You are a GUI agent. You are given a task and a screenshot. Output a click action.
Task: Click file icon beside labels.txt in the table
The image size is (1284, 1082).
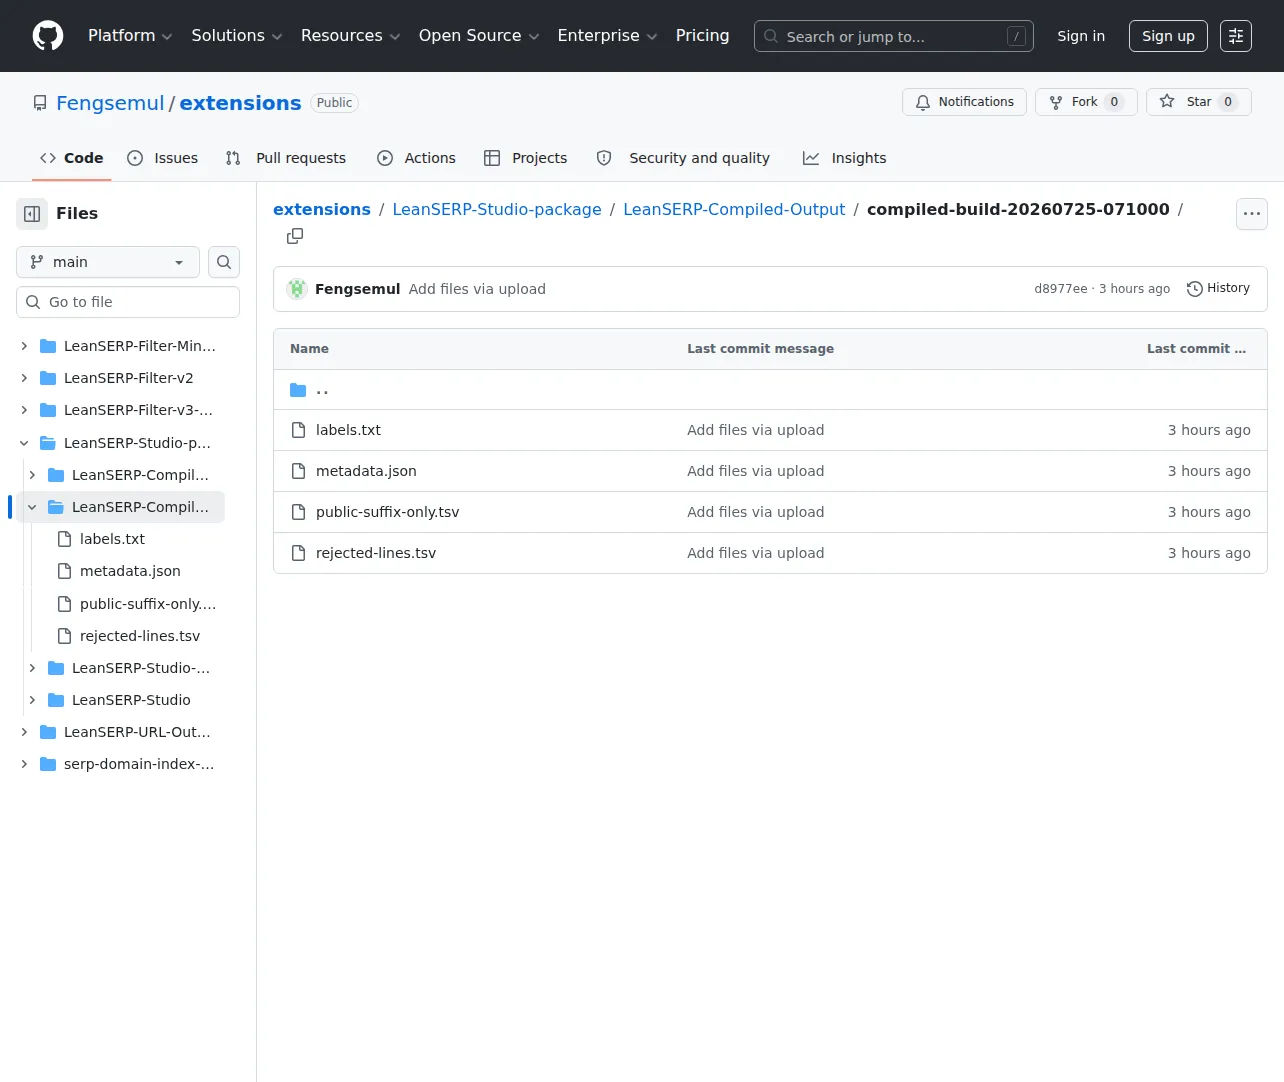(x=298, y=430)
